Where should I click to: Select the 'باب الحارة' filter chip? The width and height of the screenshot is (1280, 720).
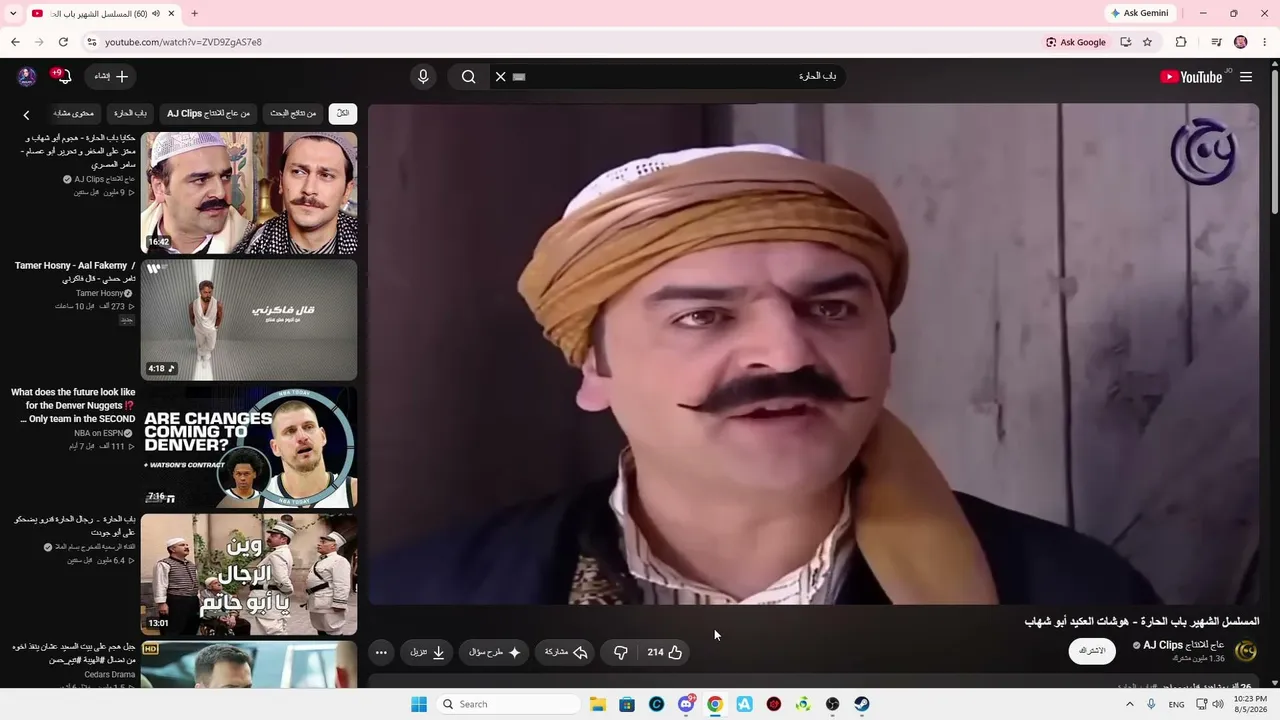point(131,114)
